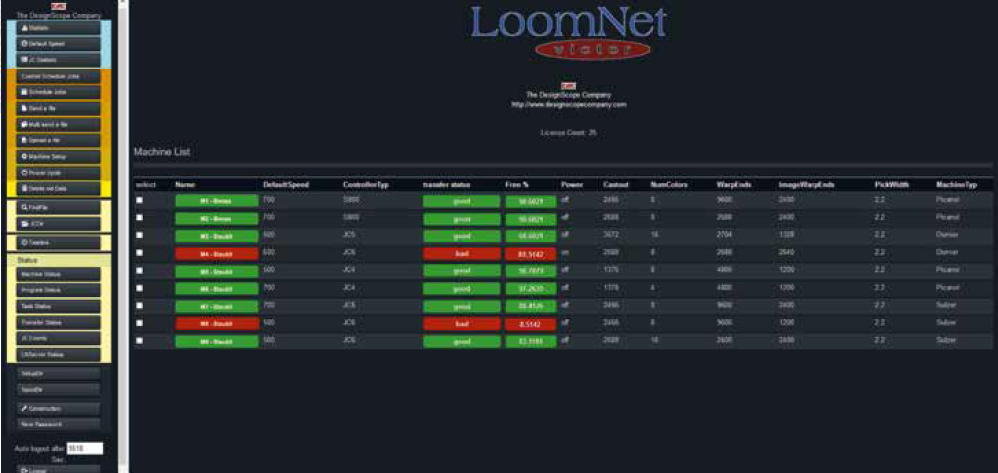
Task: Open Machine Setup via its gear icon
Action: [24, 157]
